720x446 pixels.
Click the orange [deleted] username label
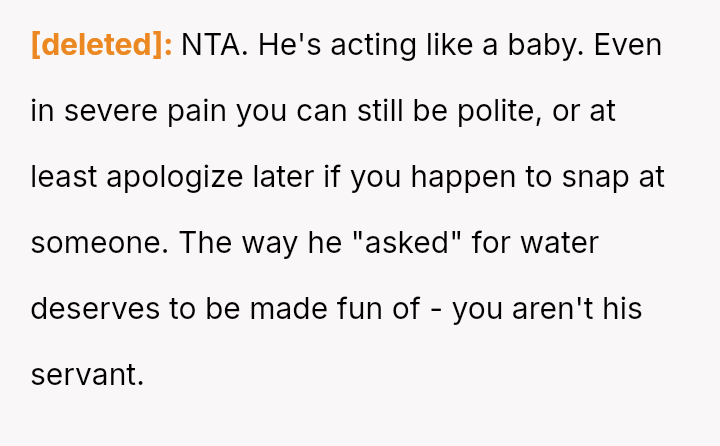(102, 46)
